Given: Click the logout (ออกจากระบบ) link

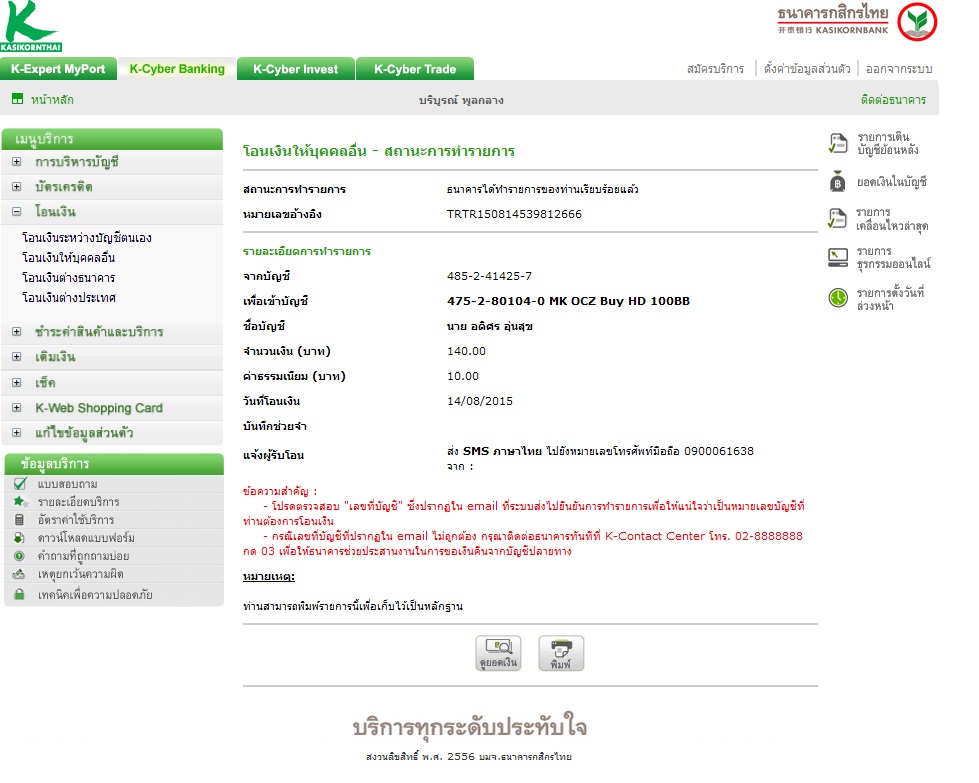Looking at the screenshot, I should point(898,69).
